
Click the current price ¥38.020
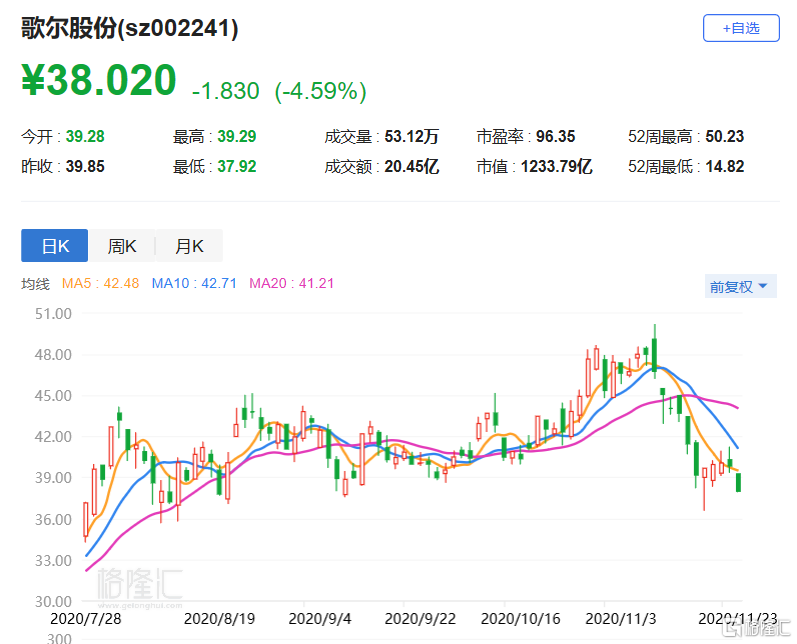coord(99,80)
